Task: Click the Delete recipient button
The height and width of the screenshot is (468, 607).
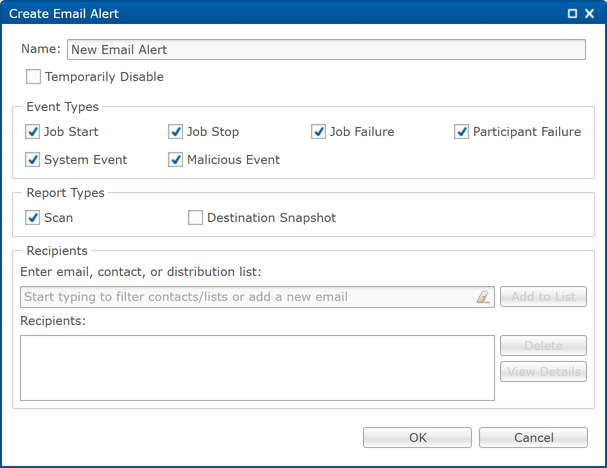Action: (x=543, y=345)
